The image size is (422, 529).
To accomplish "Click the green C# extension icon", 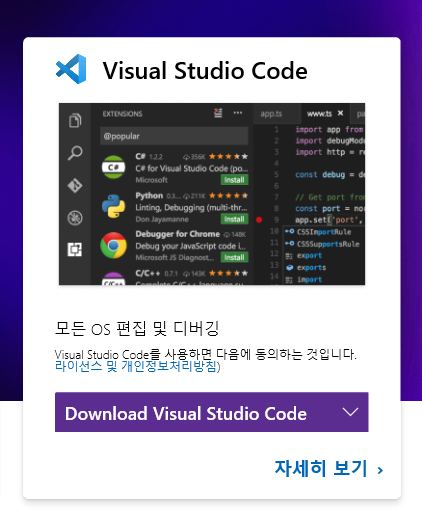I will pyautogui.click(x=113, y=167).
